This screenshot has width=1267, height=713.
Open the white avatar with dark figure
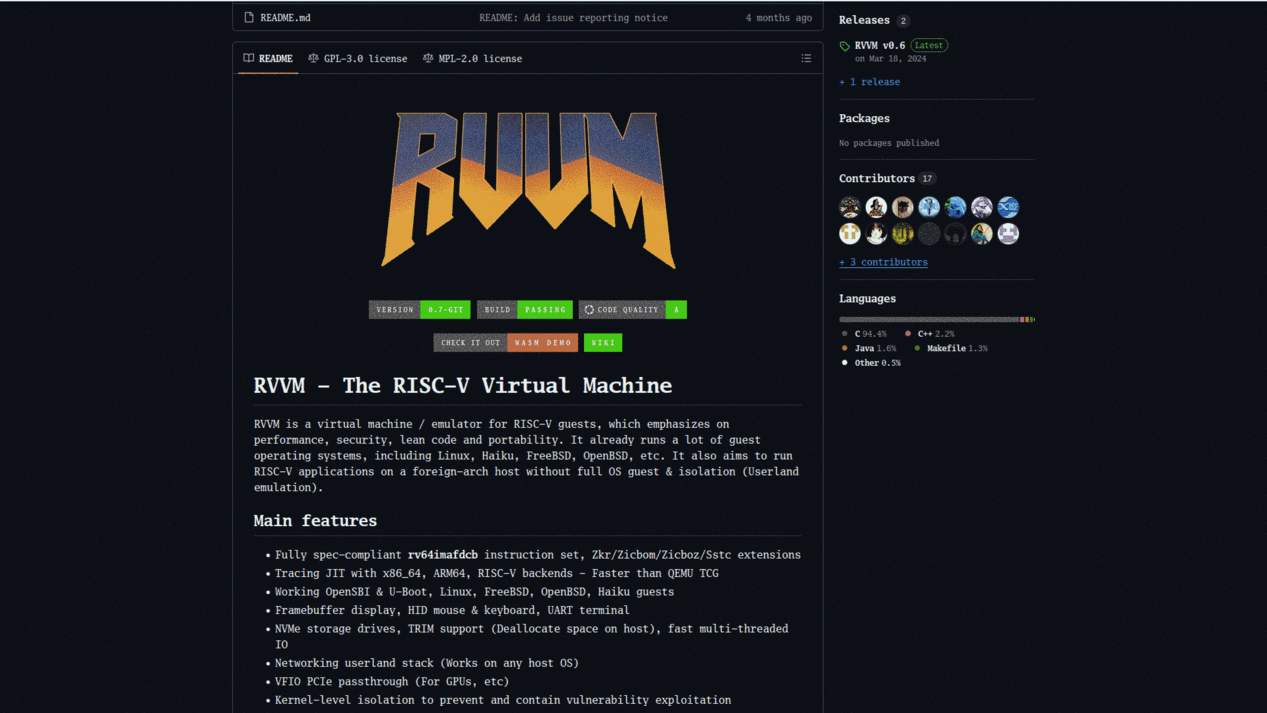click(876, 207)
